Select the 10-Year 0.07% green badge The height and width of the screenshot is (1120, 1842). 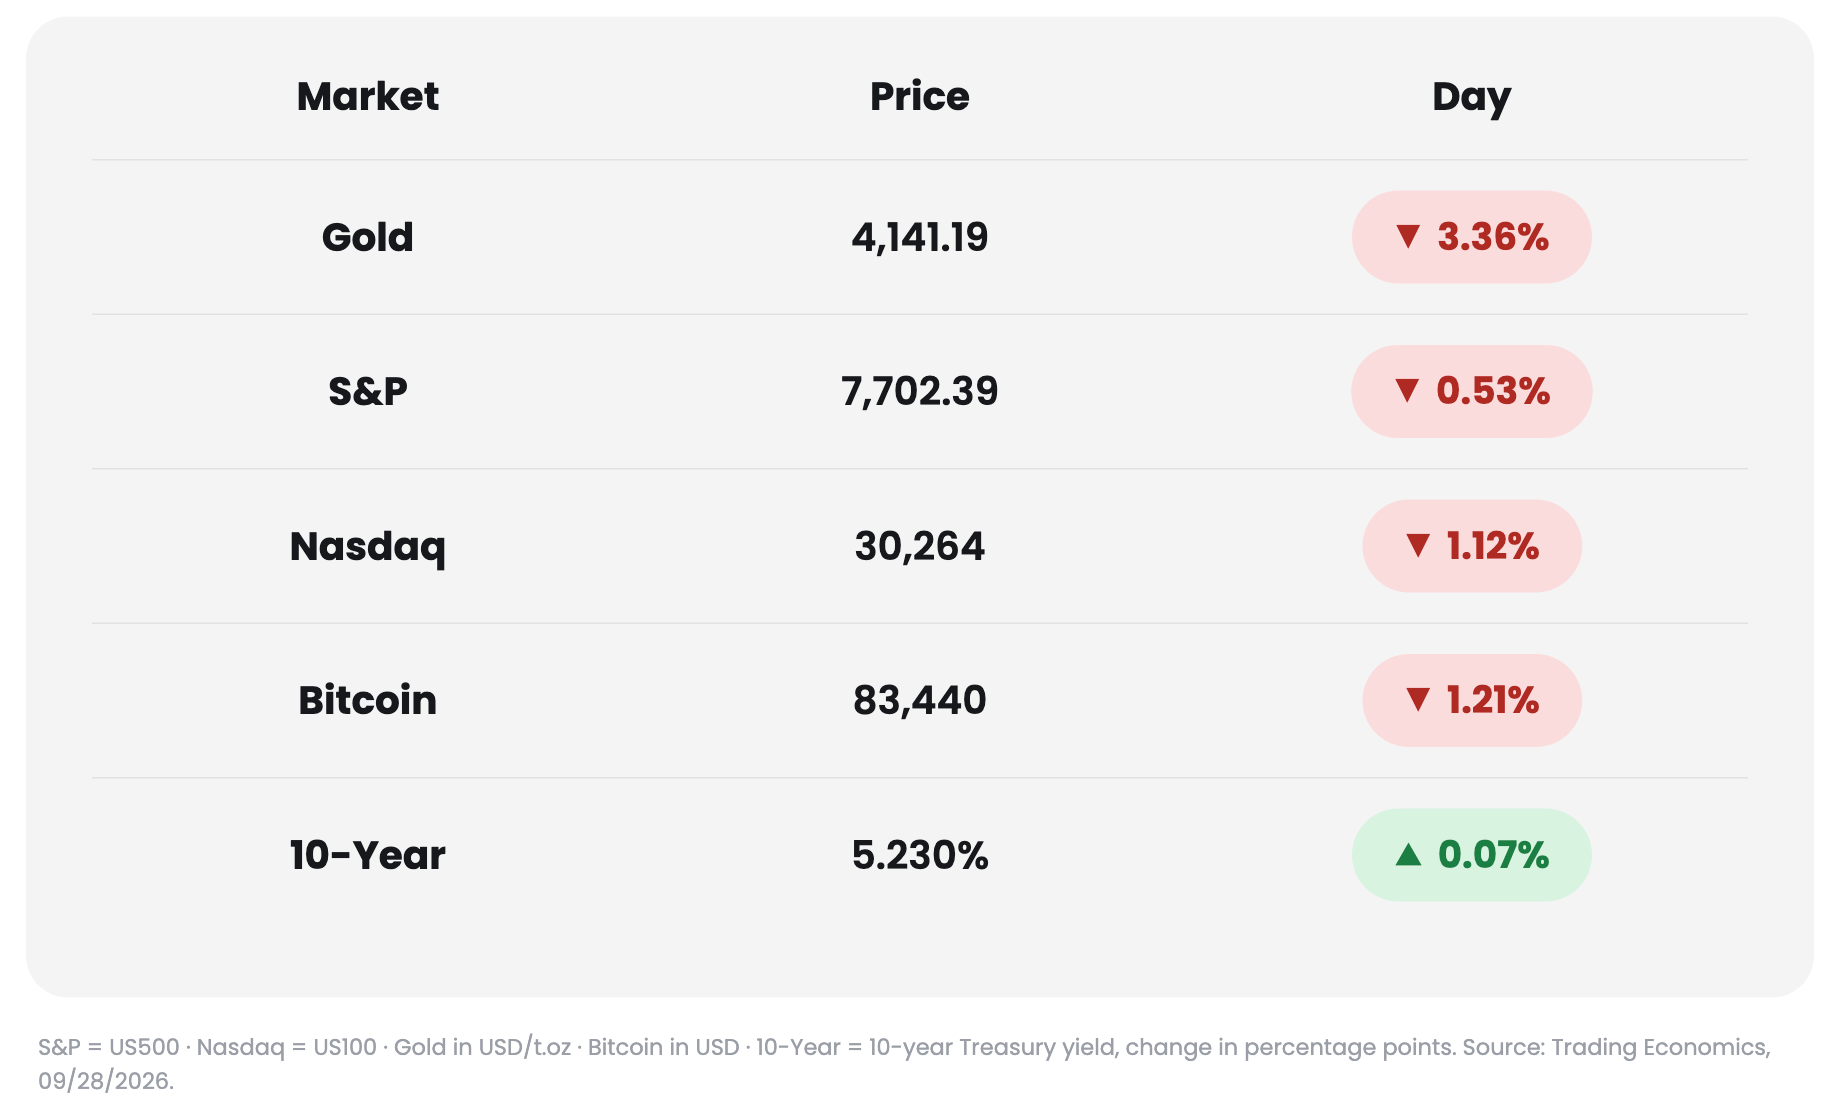pyautogui.click(x=1471, y=855)
